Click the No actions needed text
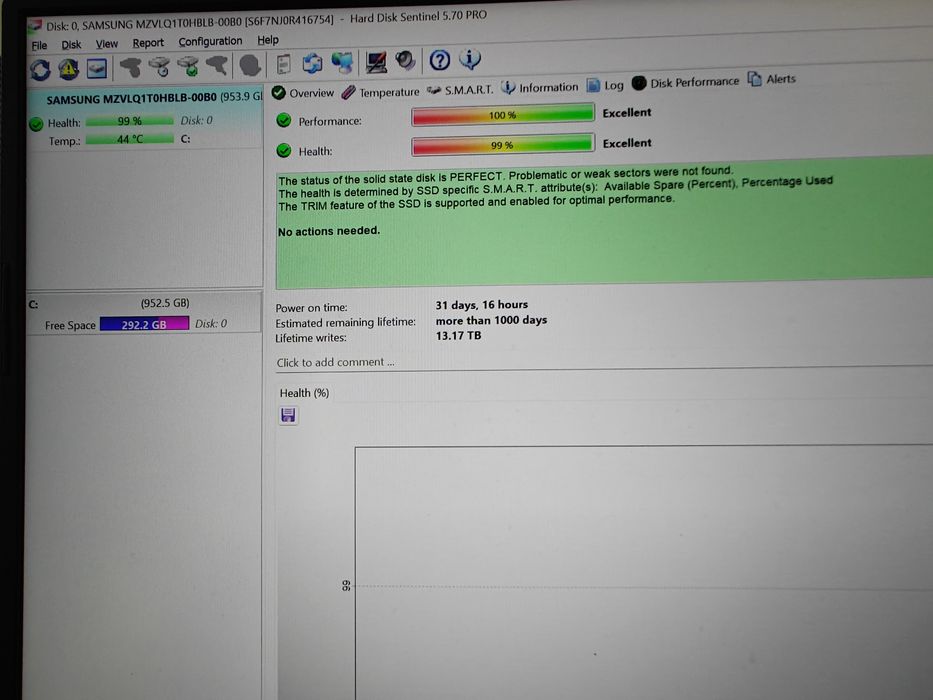933x700 pixels. click(x=328, y=231)
